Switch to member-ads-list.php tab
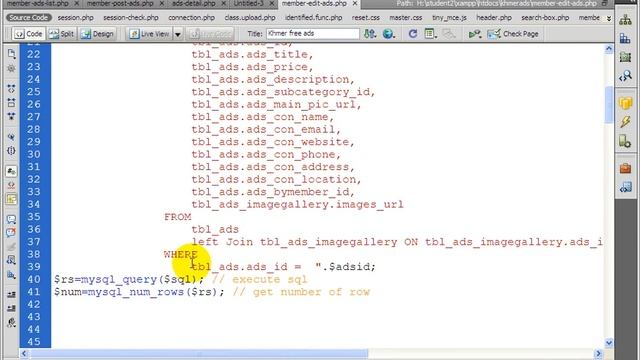The height and width of the screenshot is (360, 640). pos(38,3)
